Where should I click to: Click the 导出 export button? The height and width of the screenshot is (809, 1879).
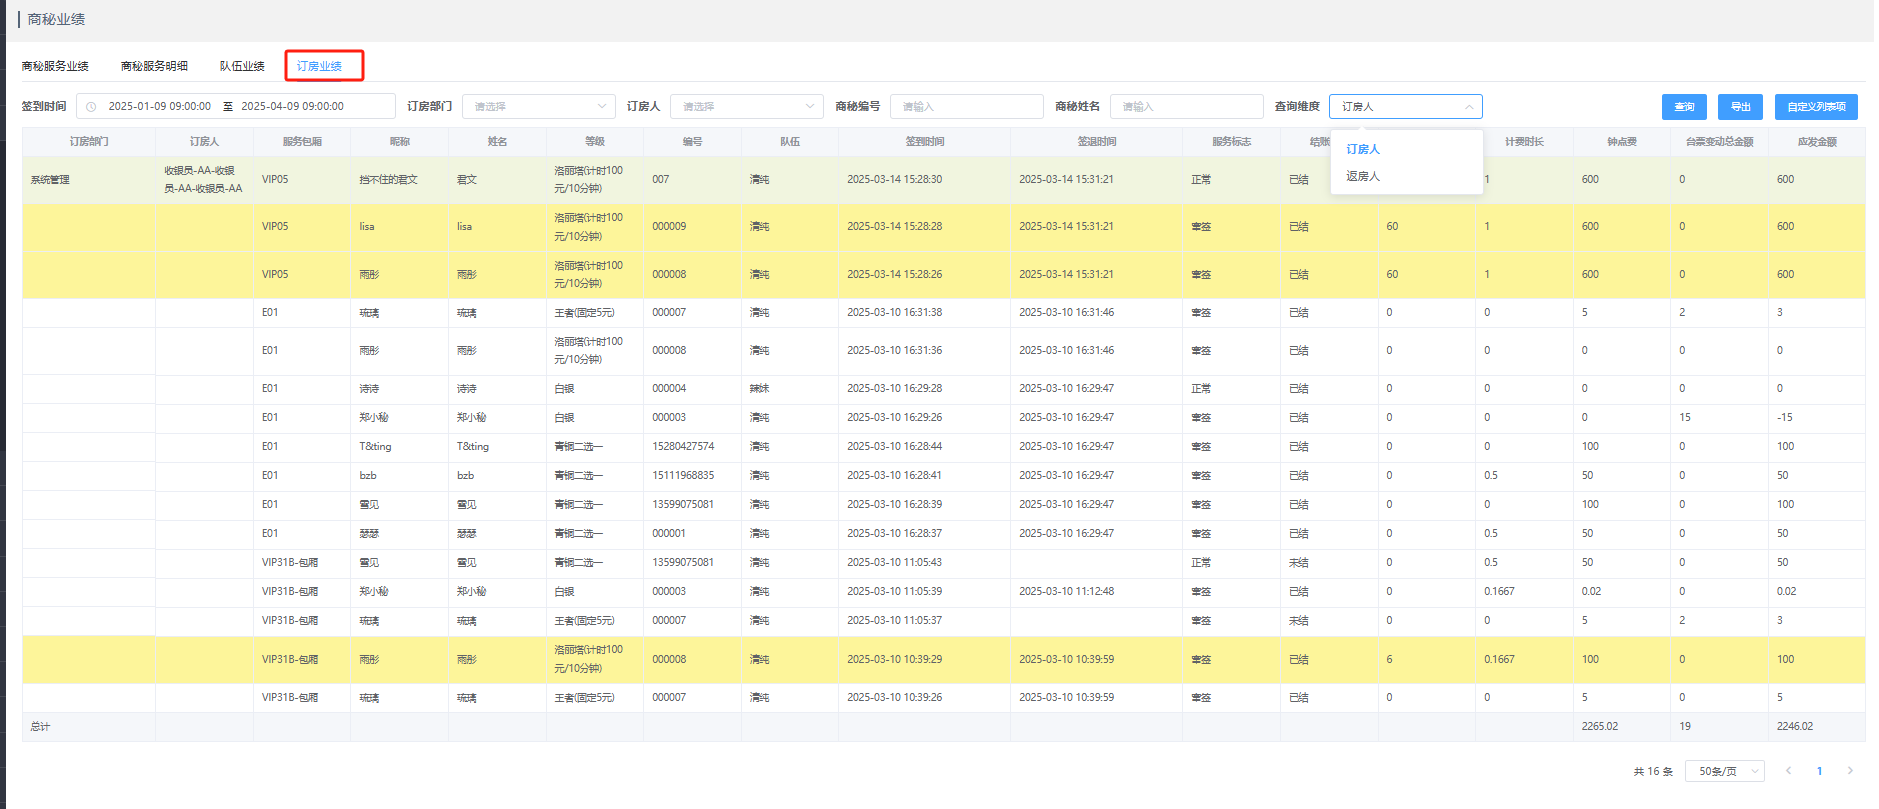[x=1740, y=107]
